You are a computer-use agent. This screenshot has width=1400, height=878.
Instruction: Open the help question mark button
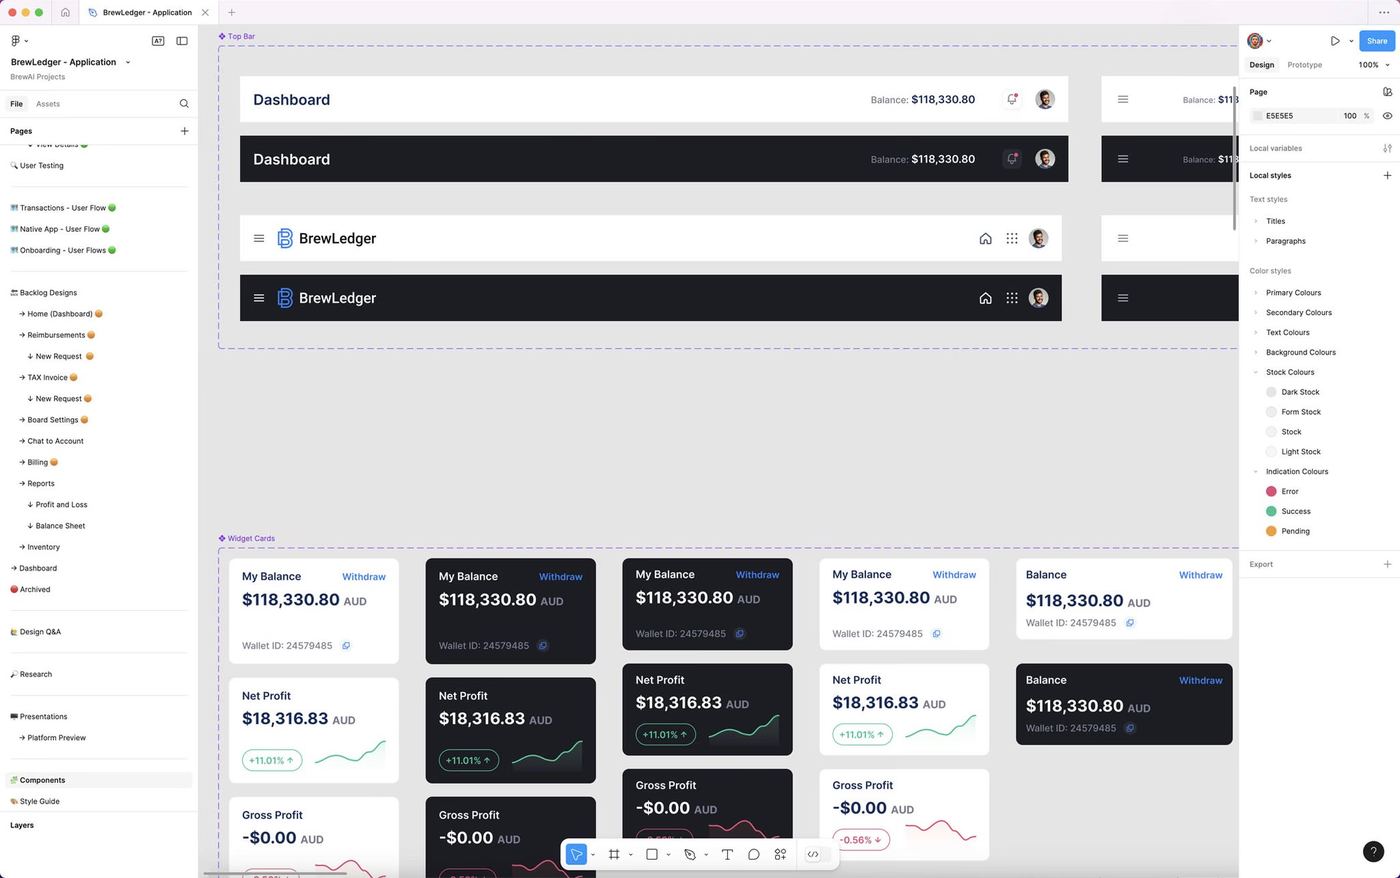click(1373, 851)
